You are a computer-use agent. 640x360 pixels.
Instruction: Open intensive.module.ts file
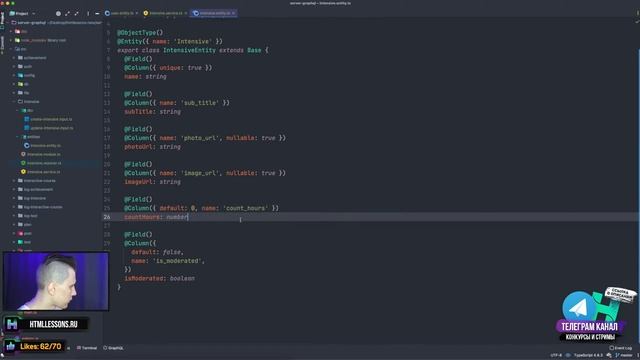click(40, 154)
